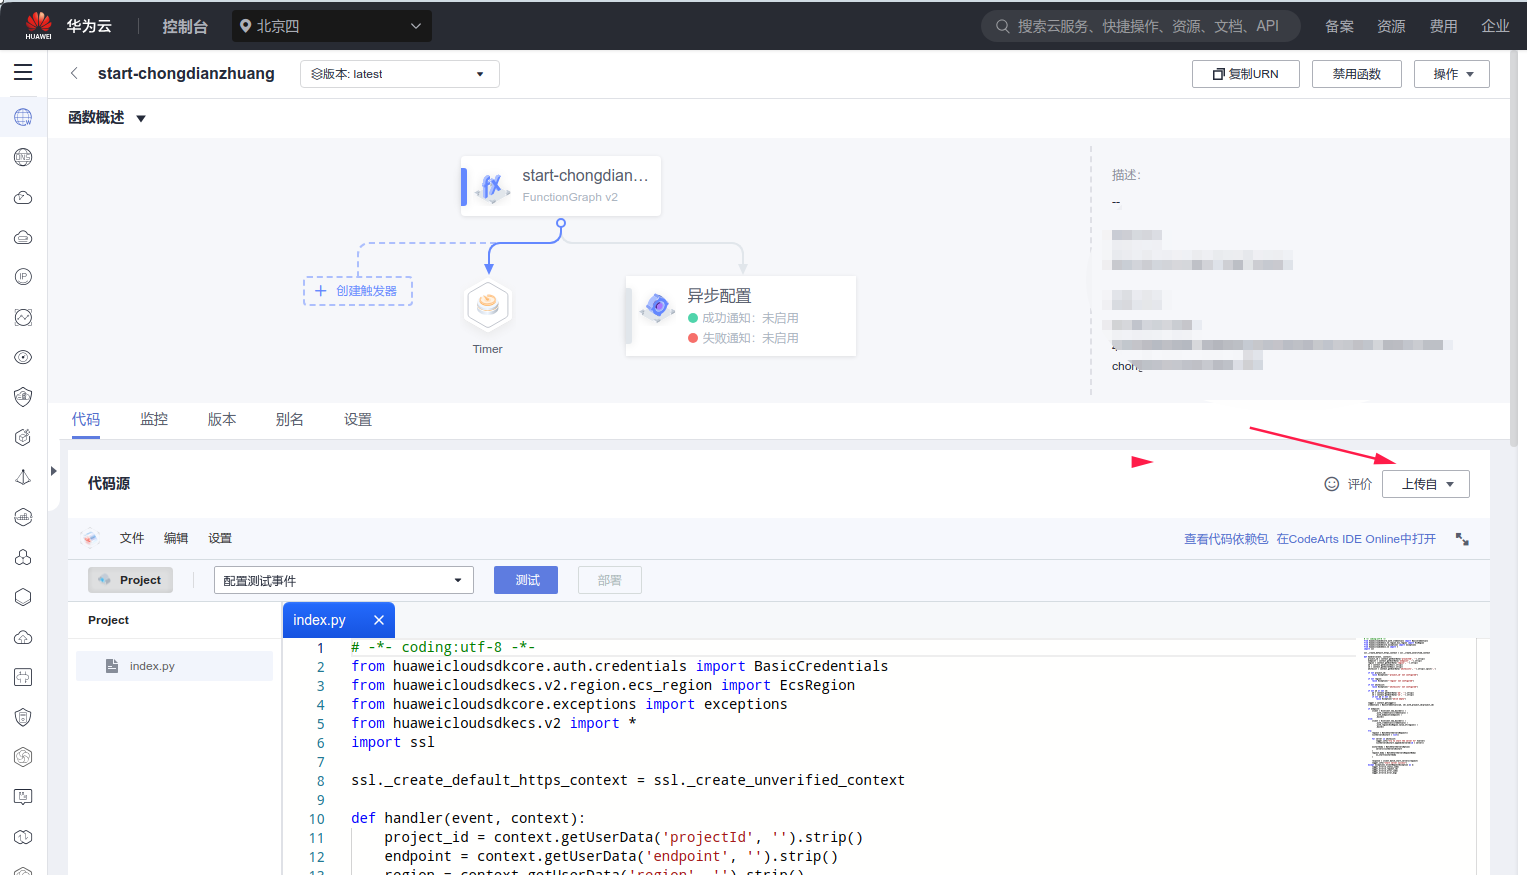The height and width of the screenshot is (875, 1527).
Task: Open the 设置 editor menu
Action: (220, 538)
